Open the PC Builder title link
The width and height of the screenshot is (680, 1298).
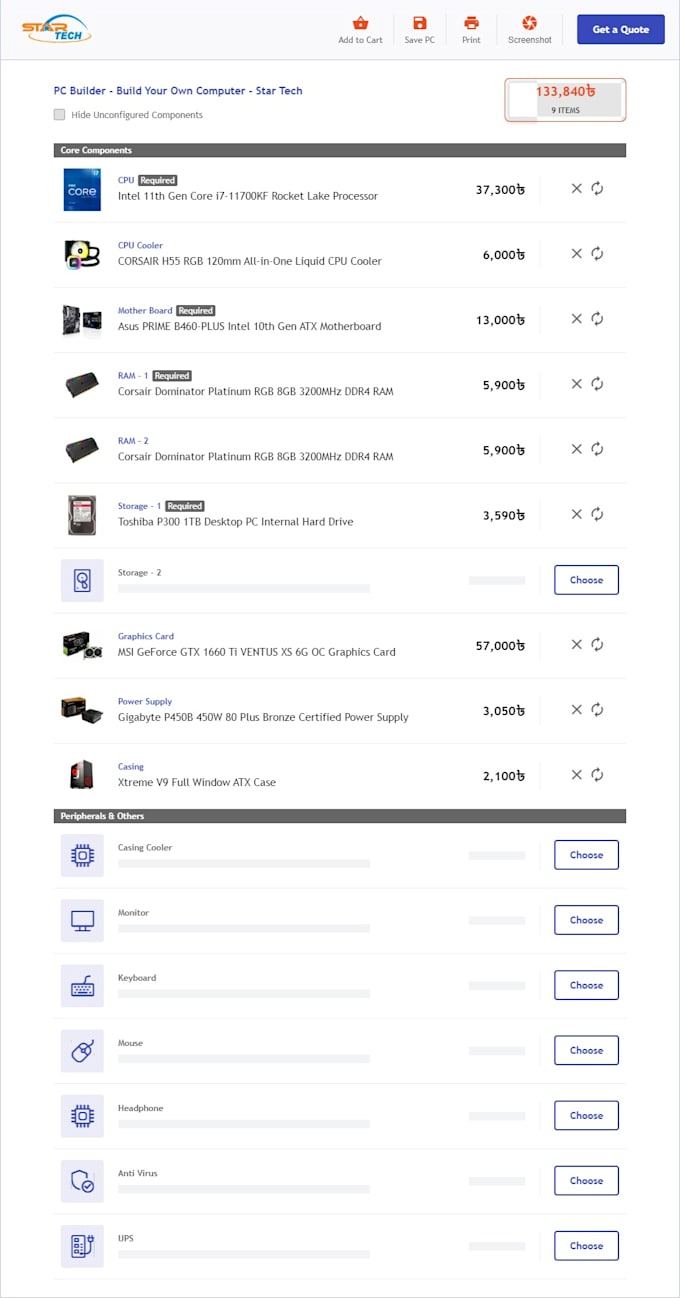pos(171,90)
